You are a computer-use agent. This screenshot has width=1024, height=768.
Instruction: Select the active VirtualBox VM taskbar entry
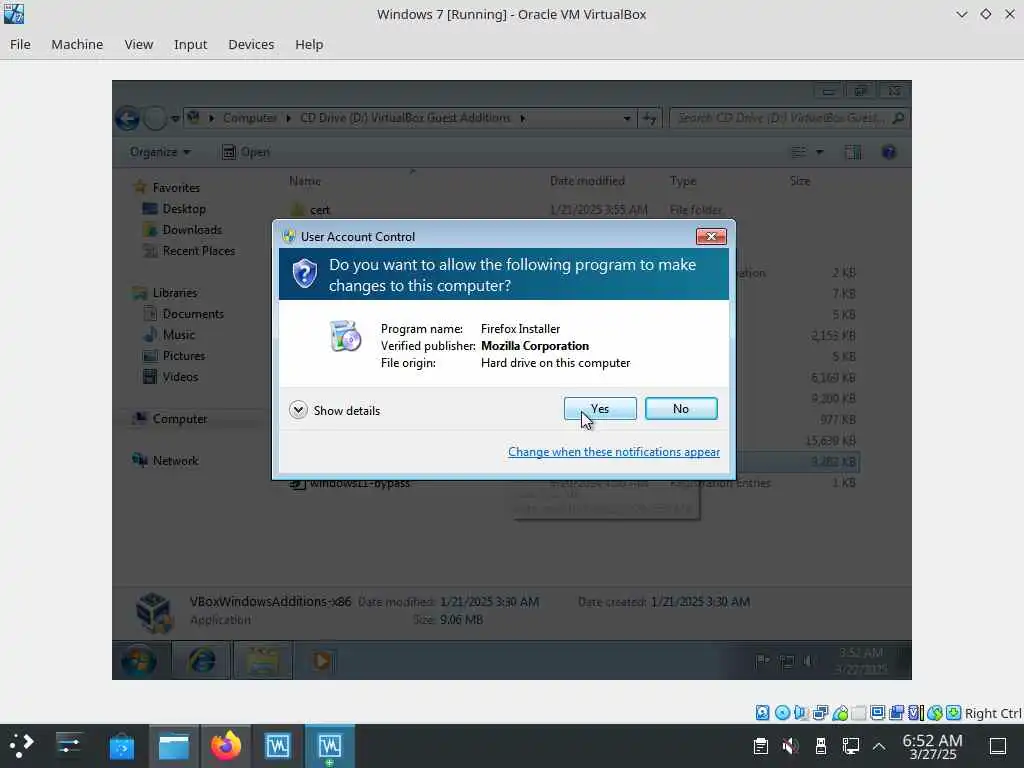330,746
